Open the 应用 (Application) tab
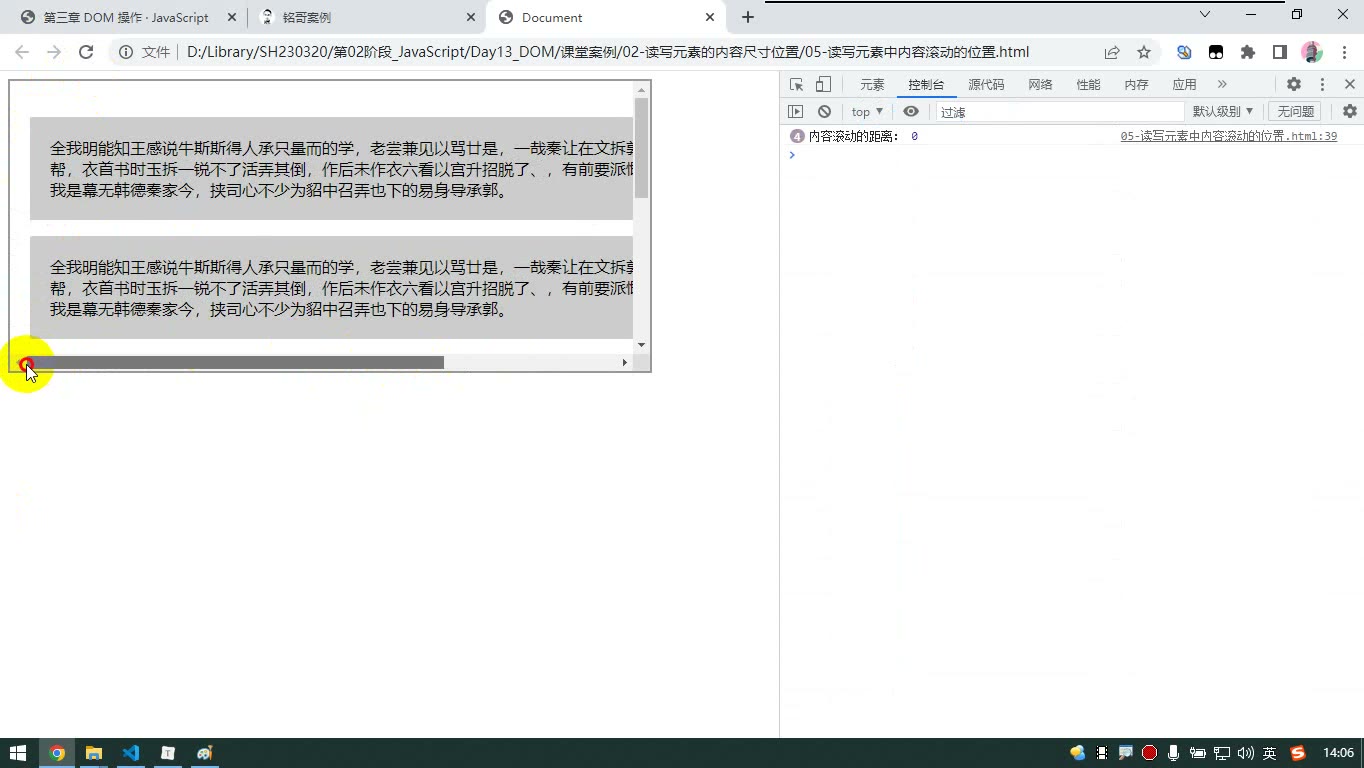The image size is (1364, 768). (1184, 85)
